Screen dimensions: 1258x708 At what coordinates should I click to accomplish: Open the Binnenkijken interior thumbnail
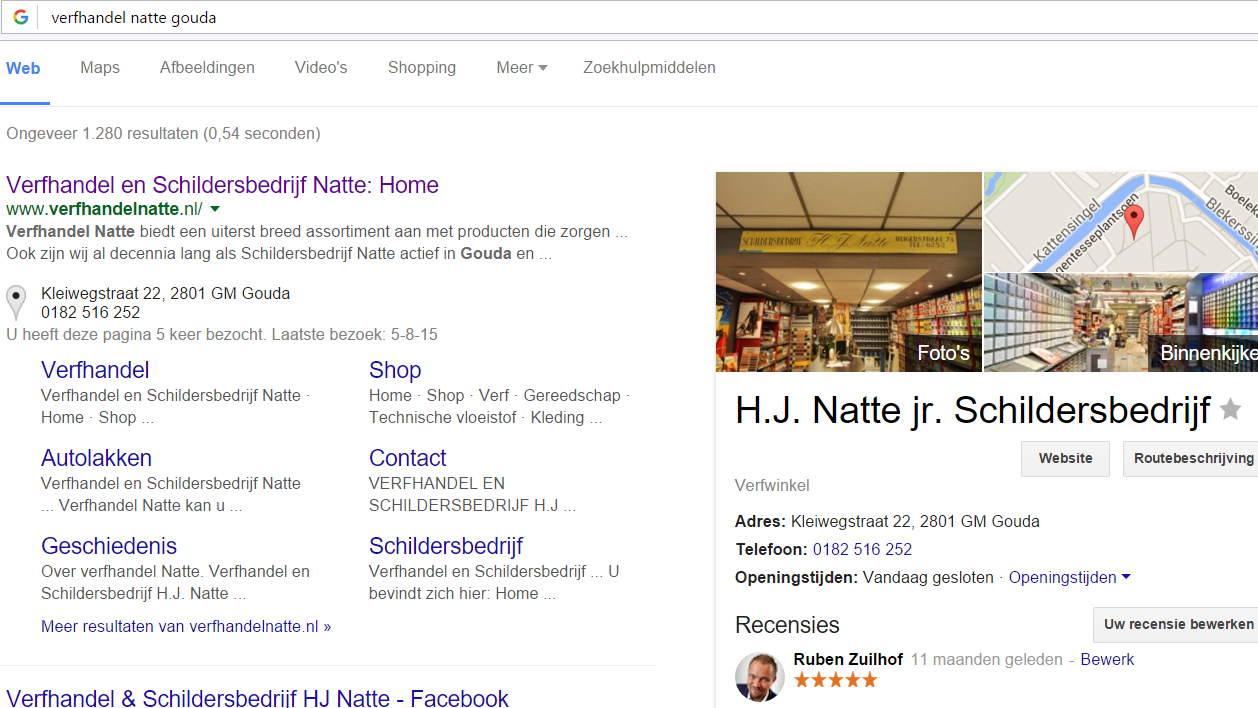1121,323
